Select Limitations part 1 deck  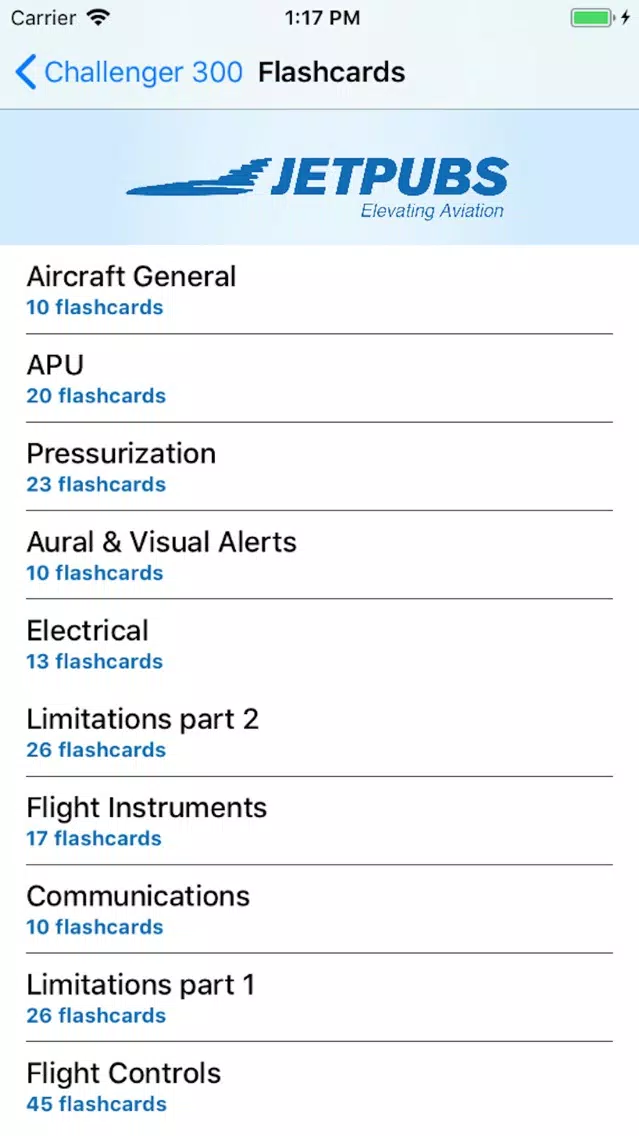320,998
